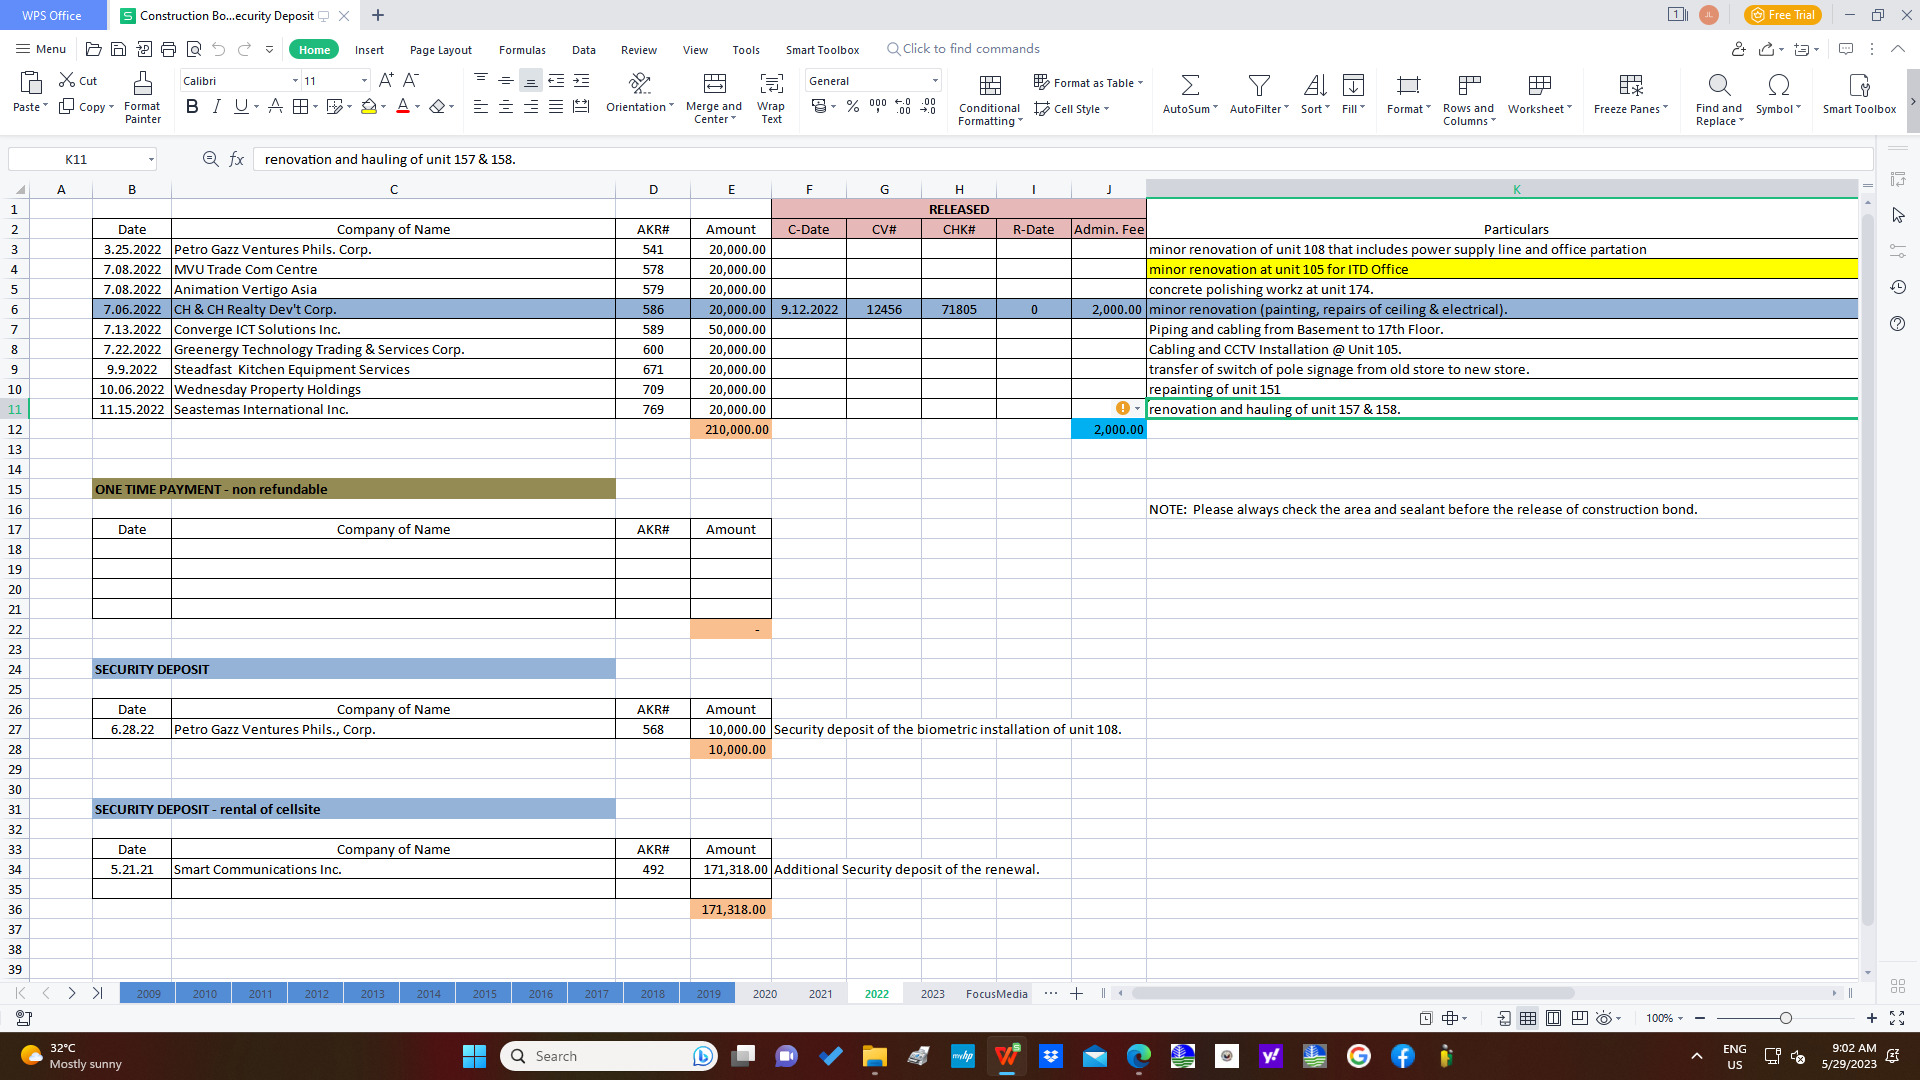
Task: Click the Insert Function fx icon
Action: pyautogui.click(x=237, y=159)
